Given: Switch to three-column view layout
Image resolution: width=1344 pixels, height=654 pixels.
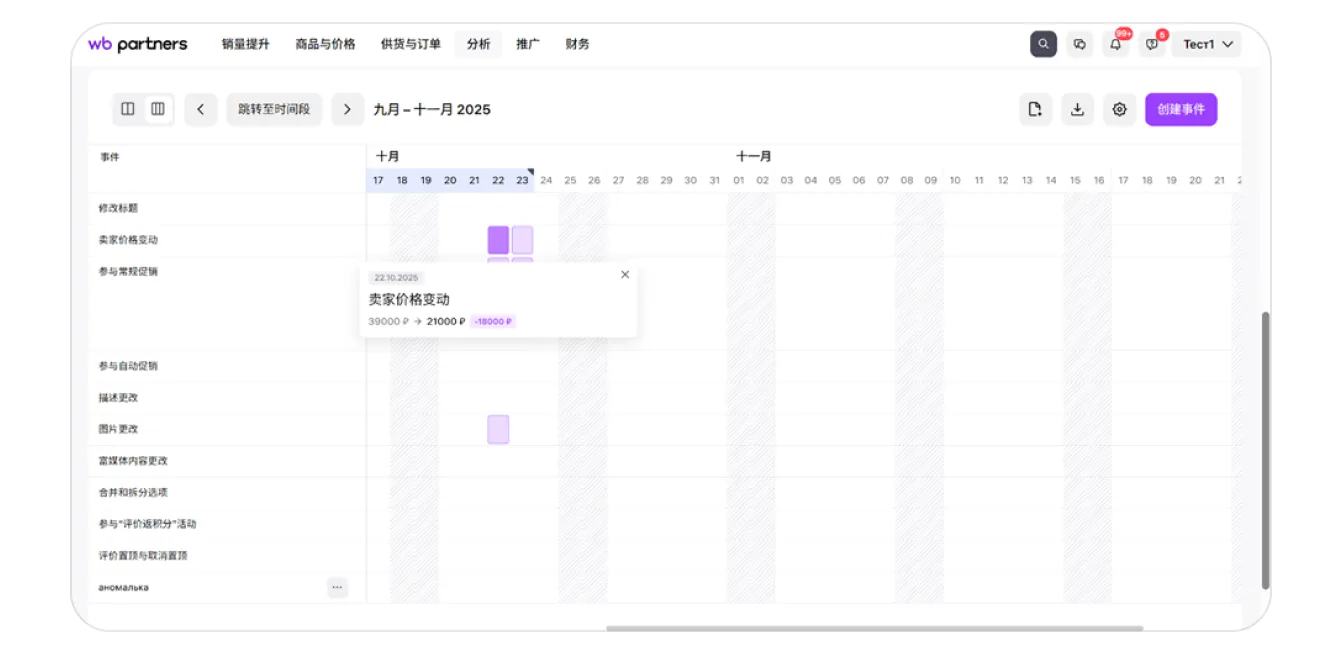Looking at the screenshot, I should 158,109.
